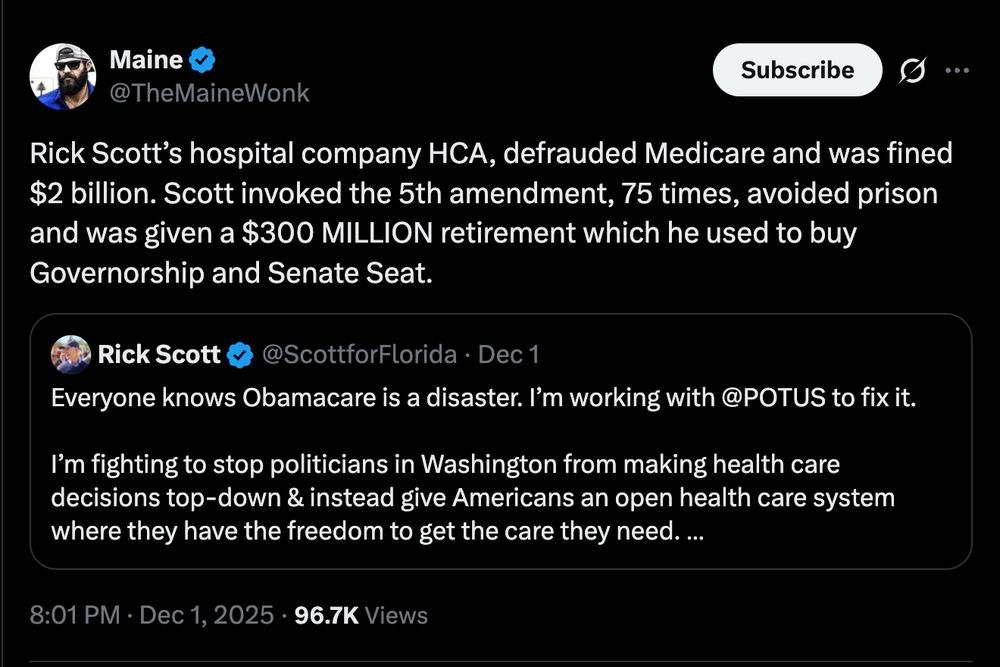Click the 8:01 PM · Dec 1, 2025 timestamp
The height and width of the screenshot is (667, 1000).
(x=152, y=615)
